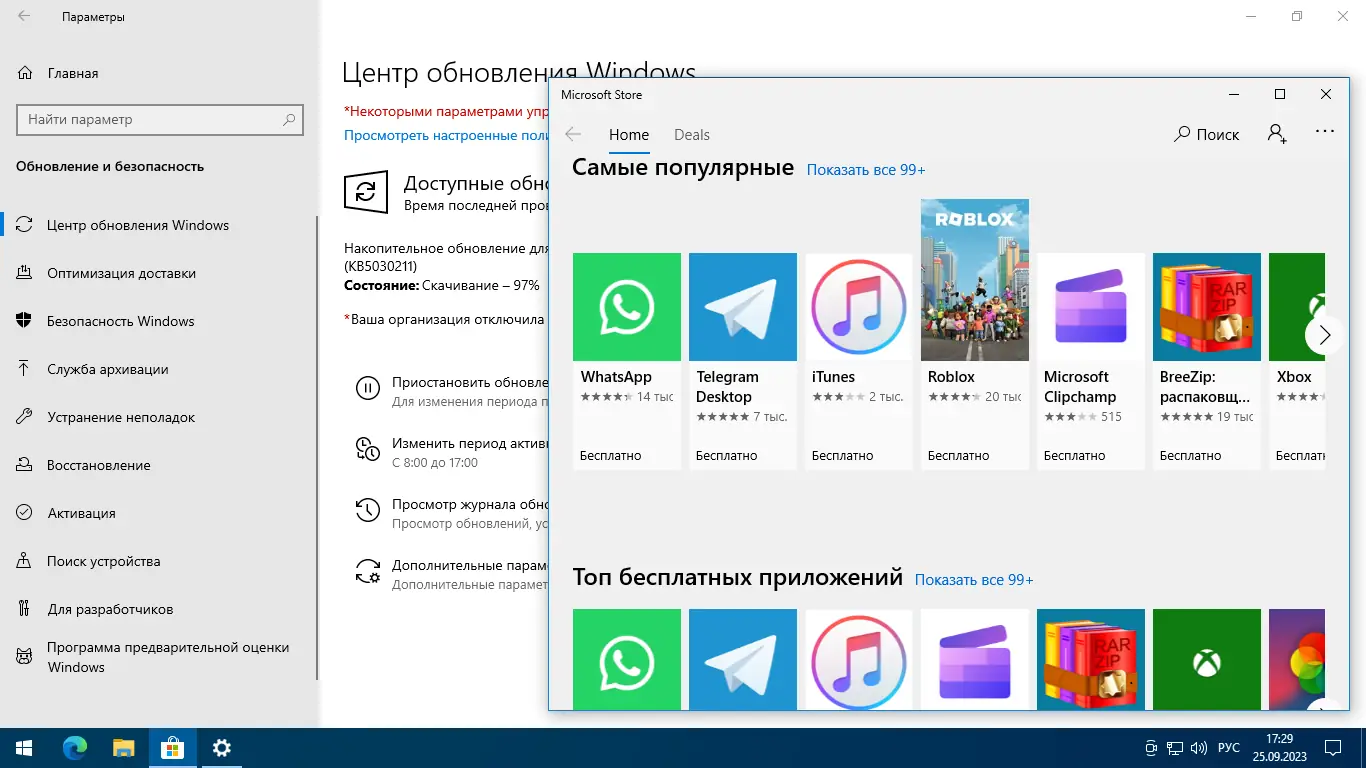Click the Settings sidebar scrollbar
Image resolution: width=1366 pixels, height=768 pixels.
pyautogui.click(x=317, y=447)
